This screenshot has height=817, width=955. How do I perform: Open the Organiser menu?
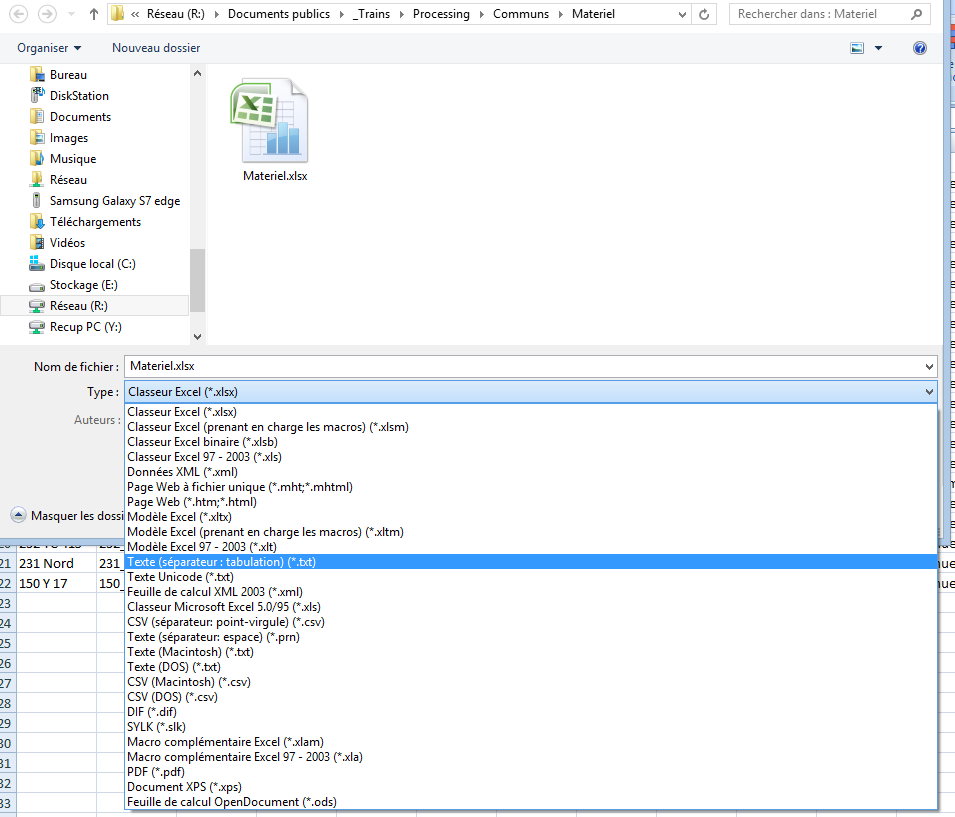49,48
